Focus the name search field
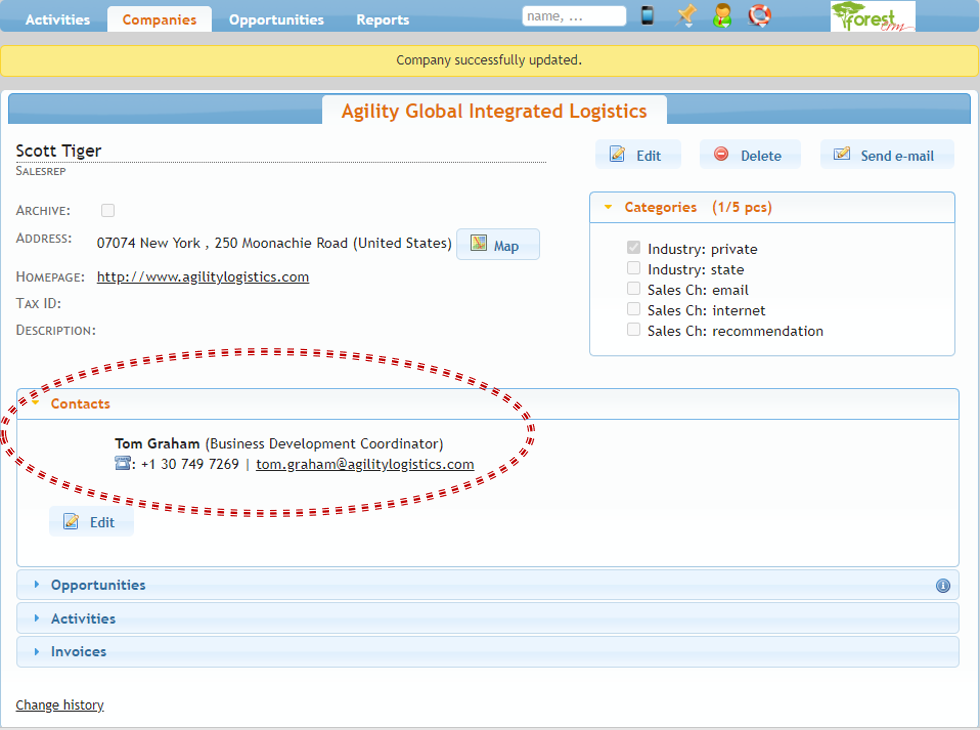The height and width of the screenshot is (730, 980). [x=574, y=16]
